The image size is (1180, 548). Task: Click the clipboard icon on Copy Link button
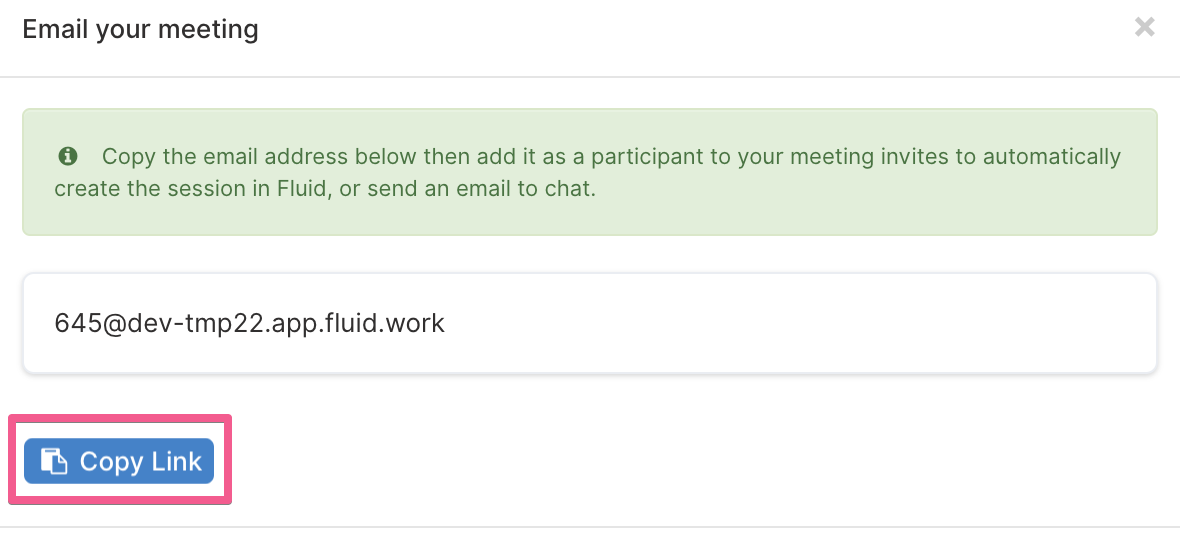click(x=54, y=461)
